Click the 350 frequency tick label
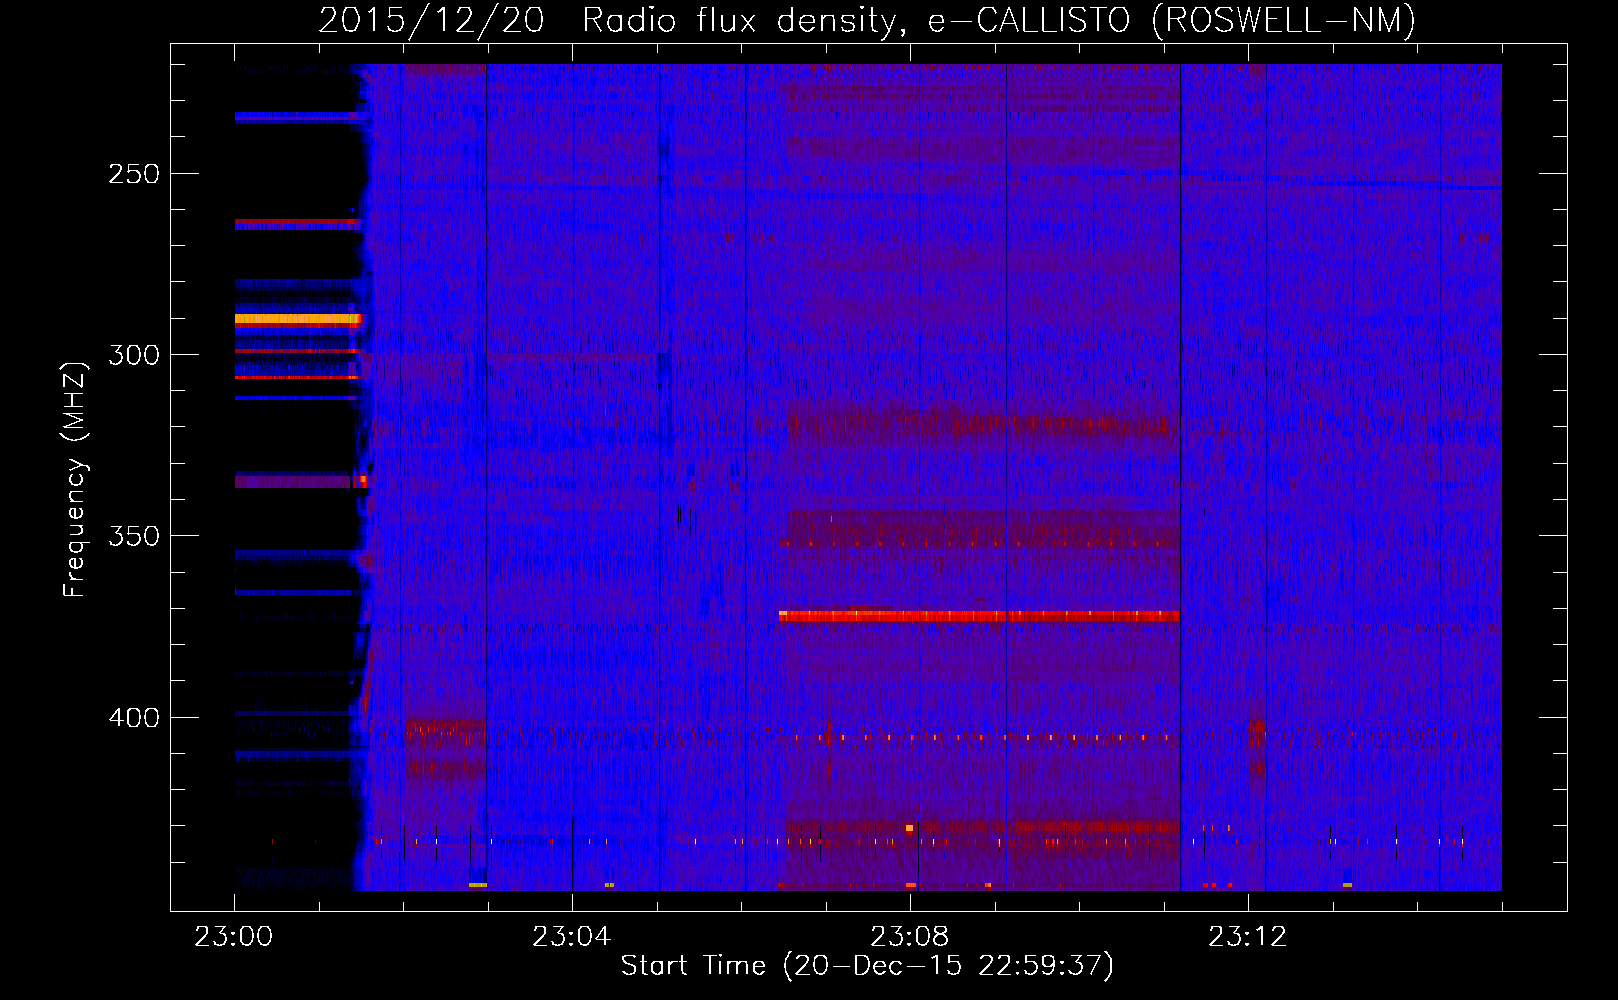The height and width of the screenshot is (1000, 1618). [x=134, y=536]
